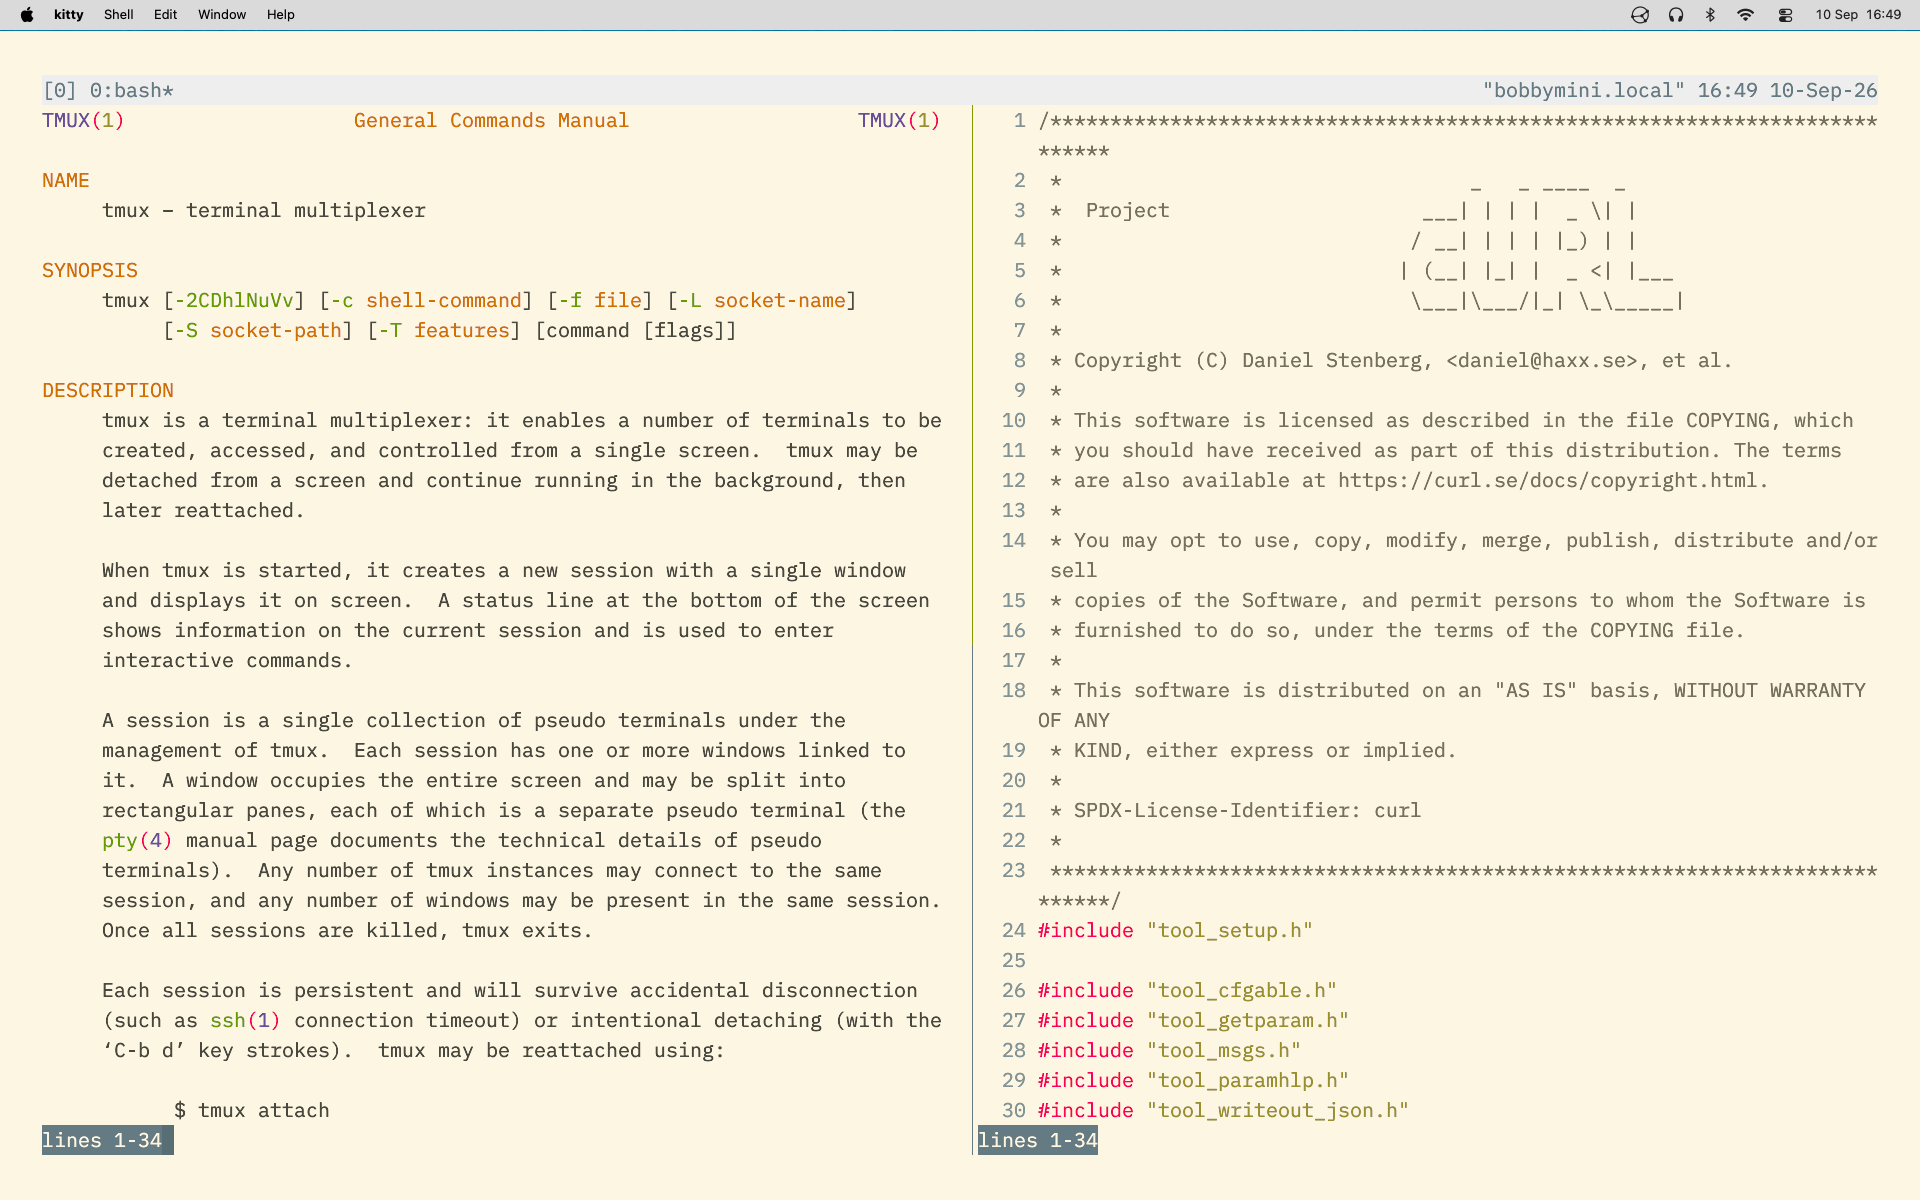This screenshot has width=1920, height=1200.
Task: Open the Help menu
Action: (281, 15)
